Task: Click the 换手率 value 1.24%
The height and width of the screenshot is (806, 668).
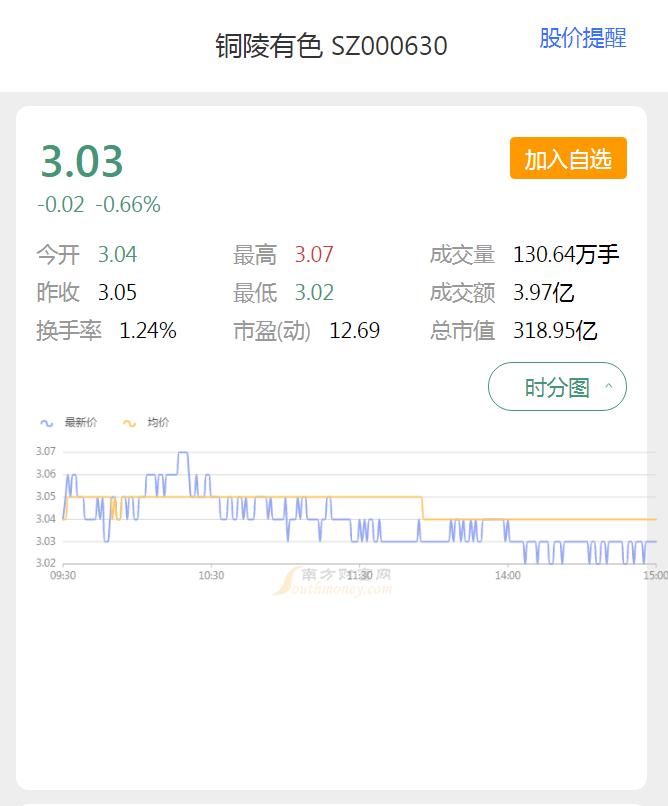Action: click(x=148, y=331)
